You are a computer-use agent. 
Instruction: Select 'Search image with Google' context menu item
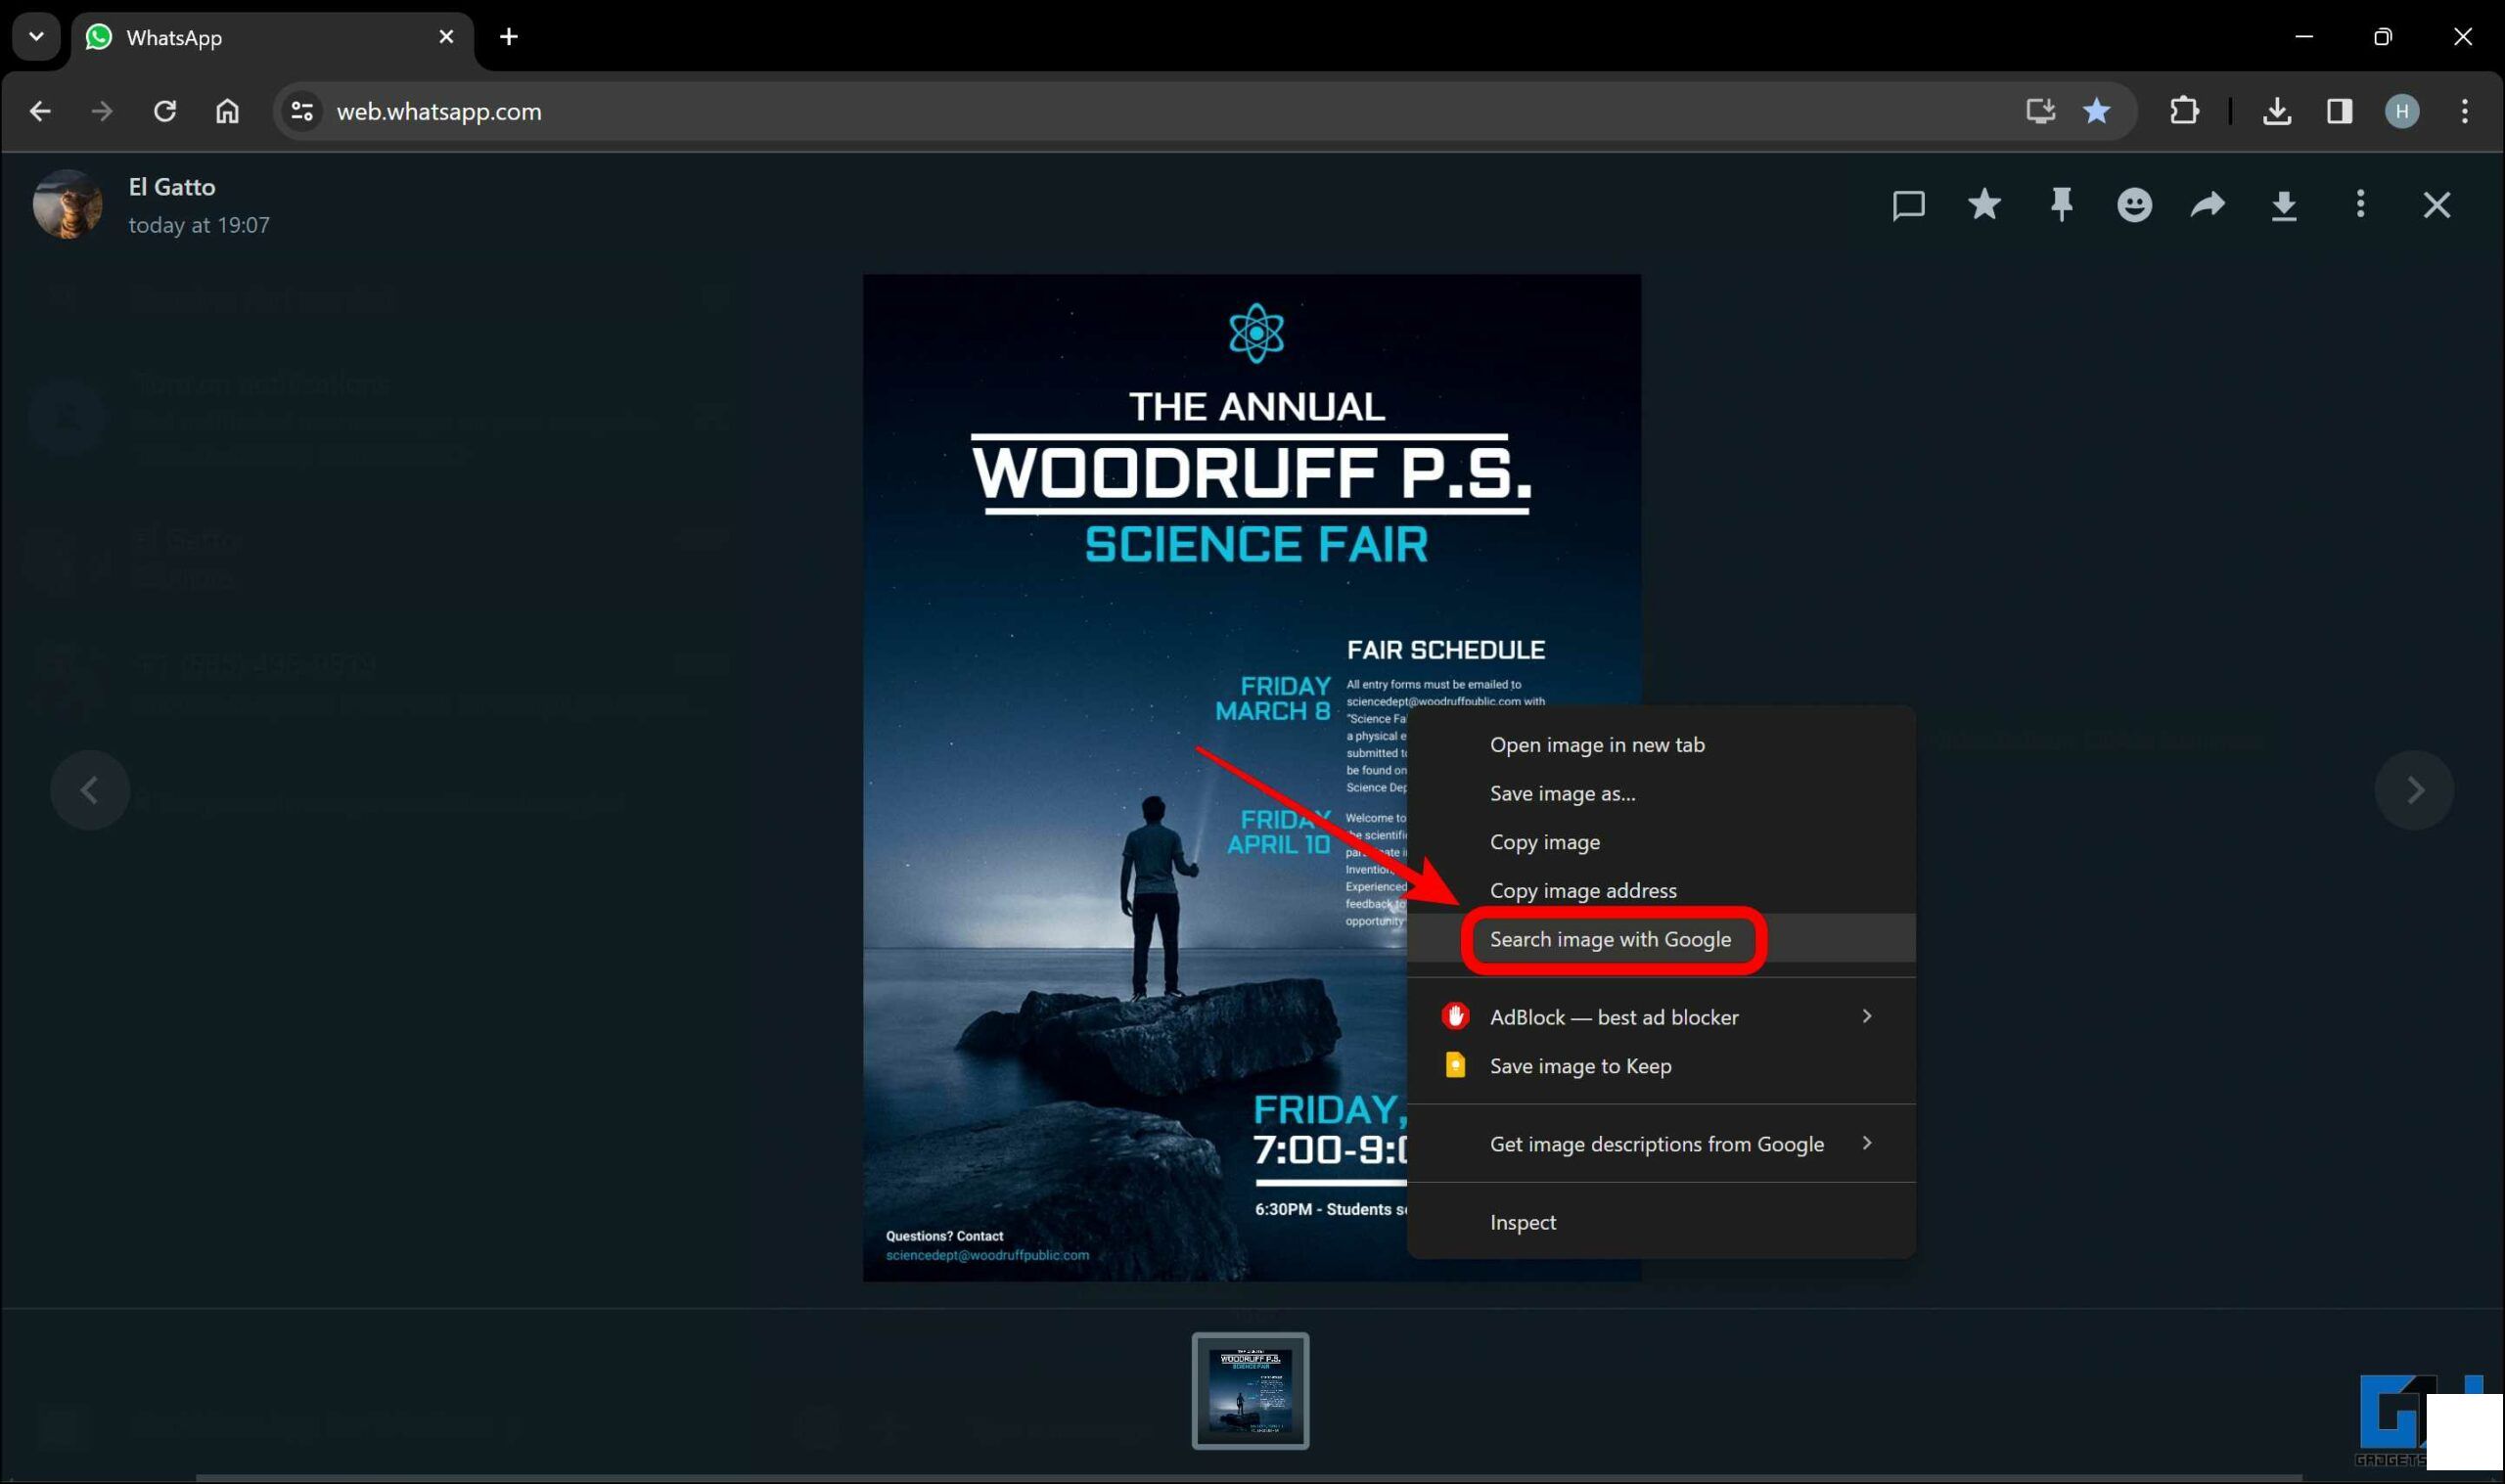click(x=1610, y=938)
